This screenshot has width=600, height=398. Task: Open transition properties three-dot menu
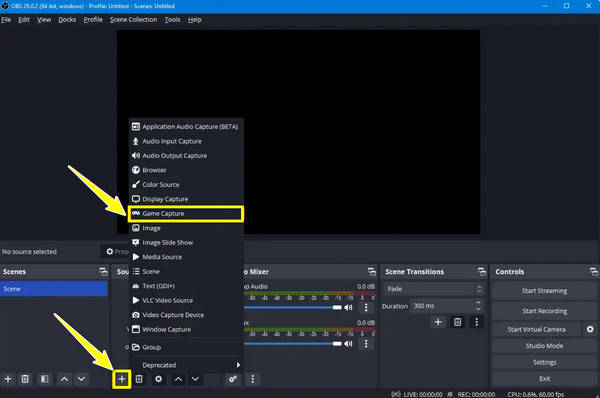476,322
